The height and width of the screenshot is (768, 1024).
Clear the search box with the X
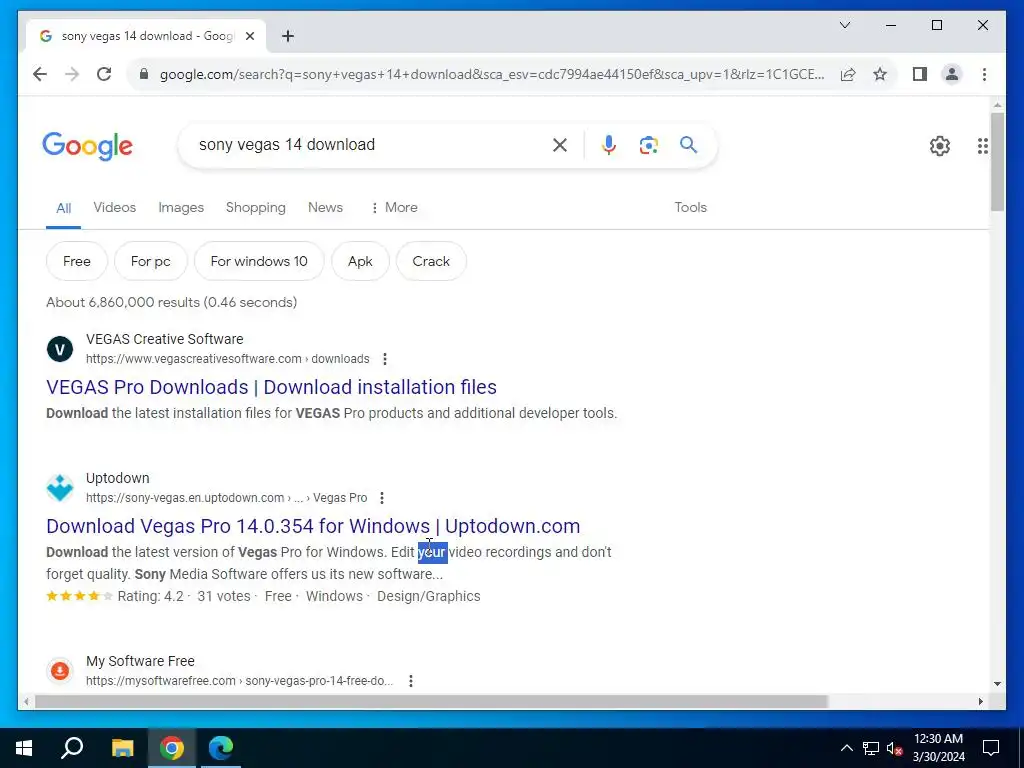tap(560, 145)
